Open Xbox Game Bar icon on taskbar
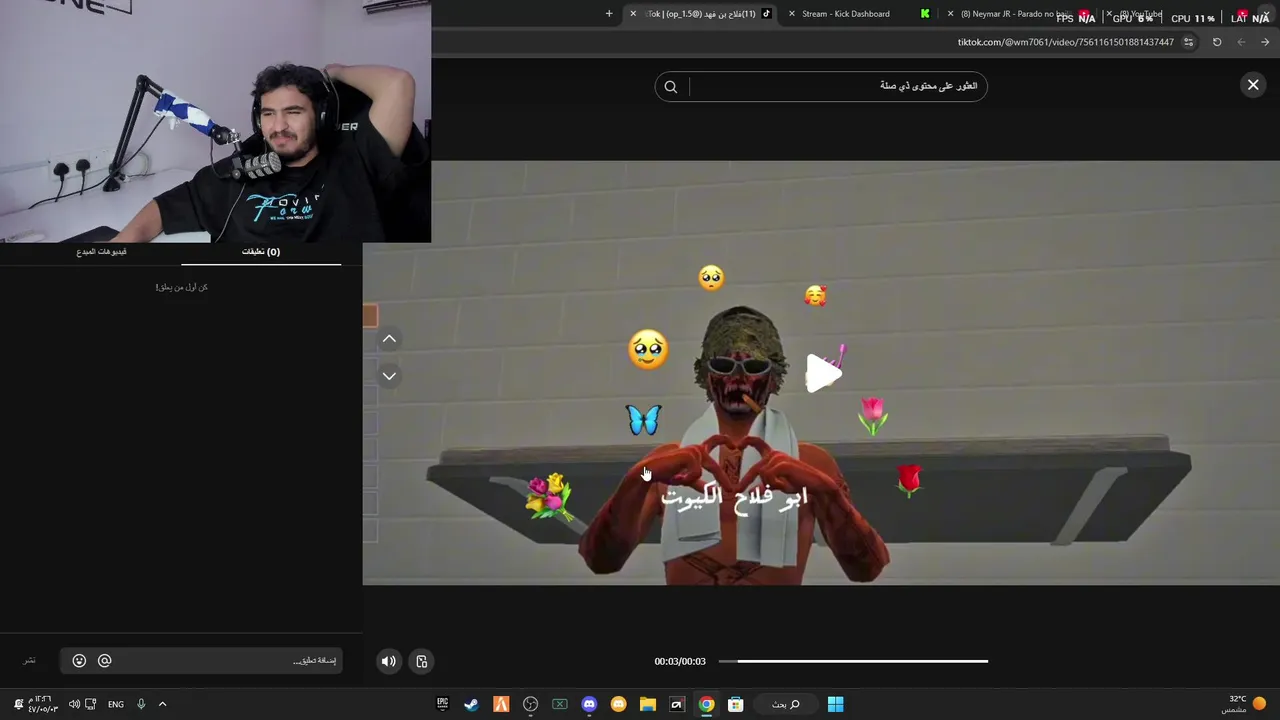 coord(560,704)
